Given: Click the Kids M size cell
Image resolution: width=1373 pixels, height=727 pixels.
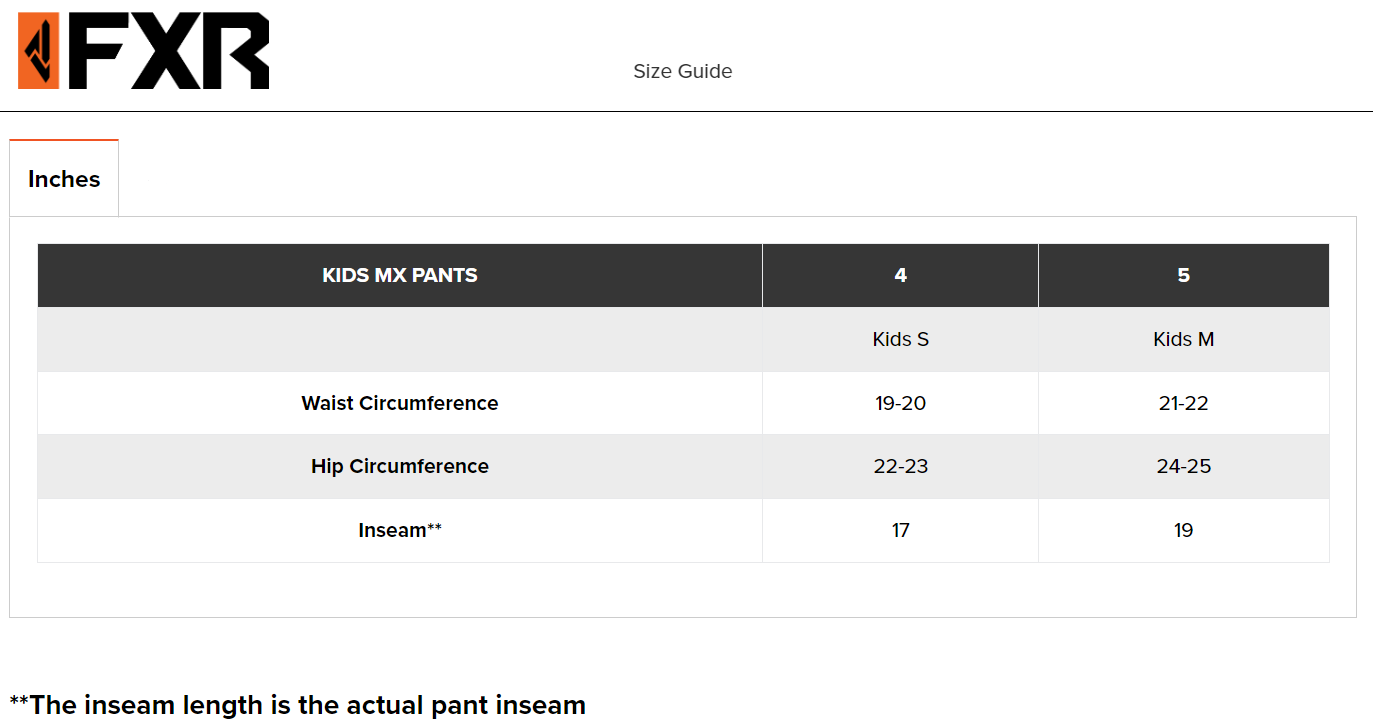Looking at the screenshot, I should tap(1183, 339).
